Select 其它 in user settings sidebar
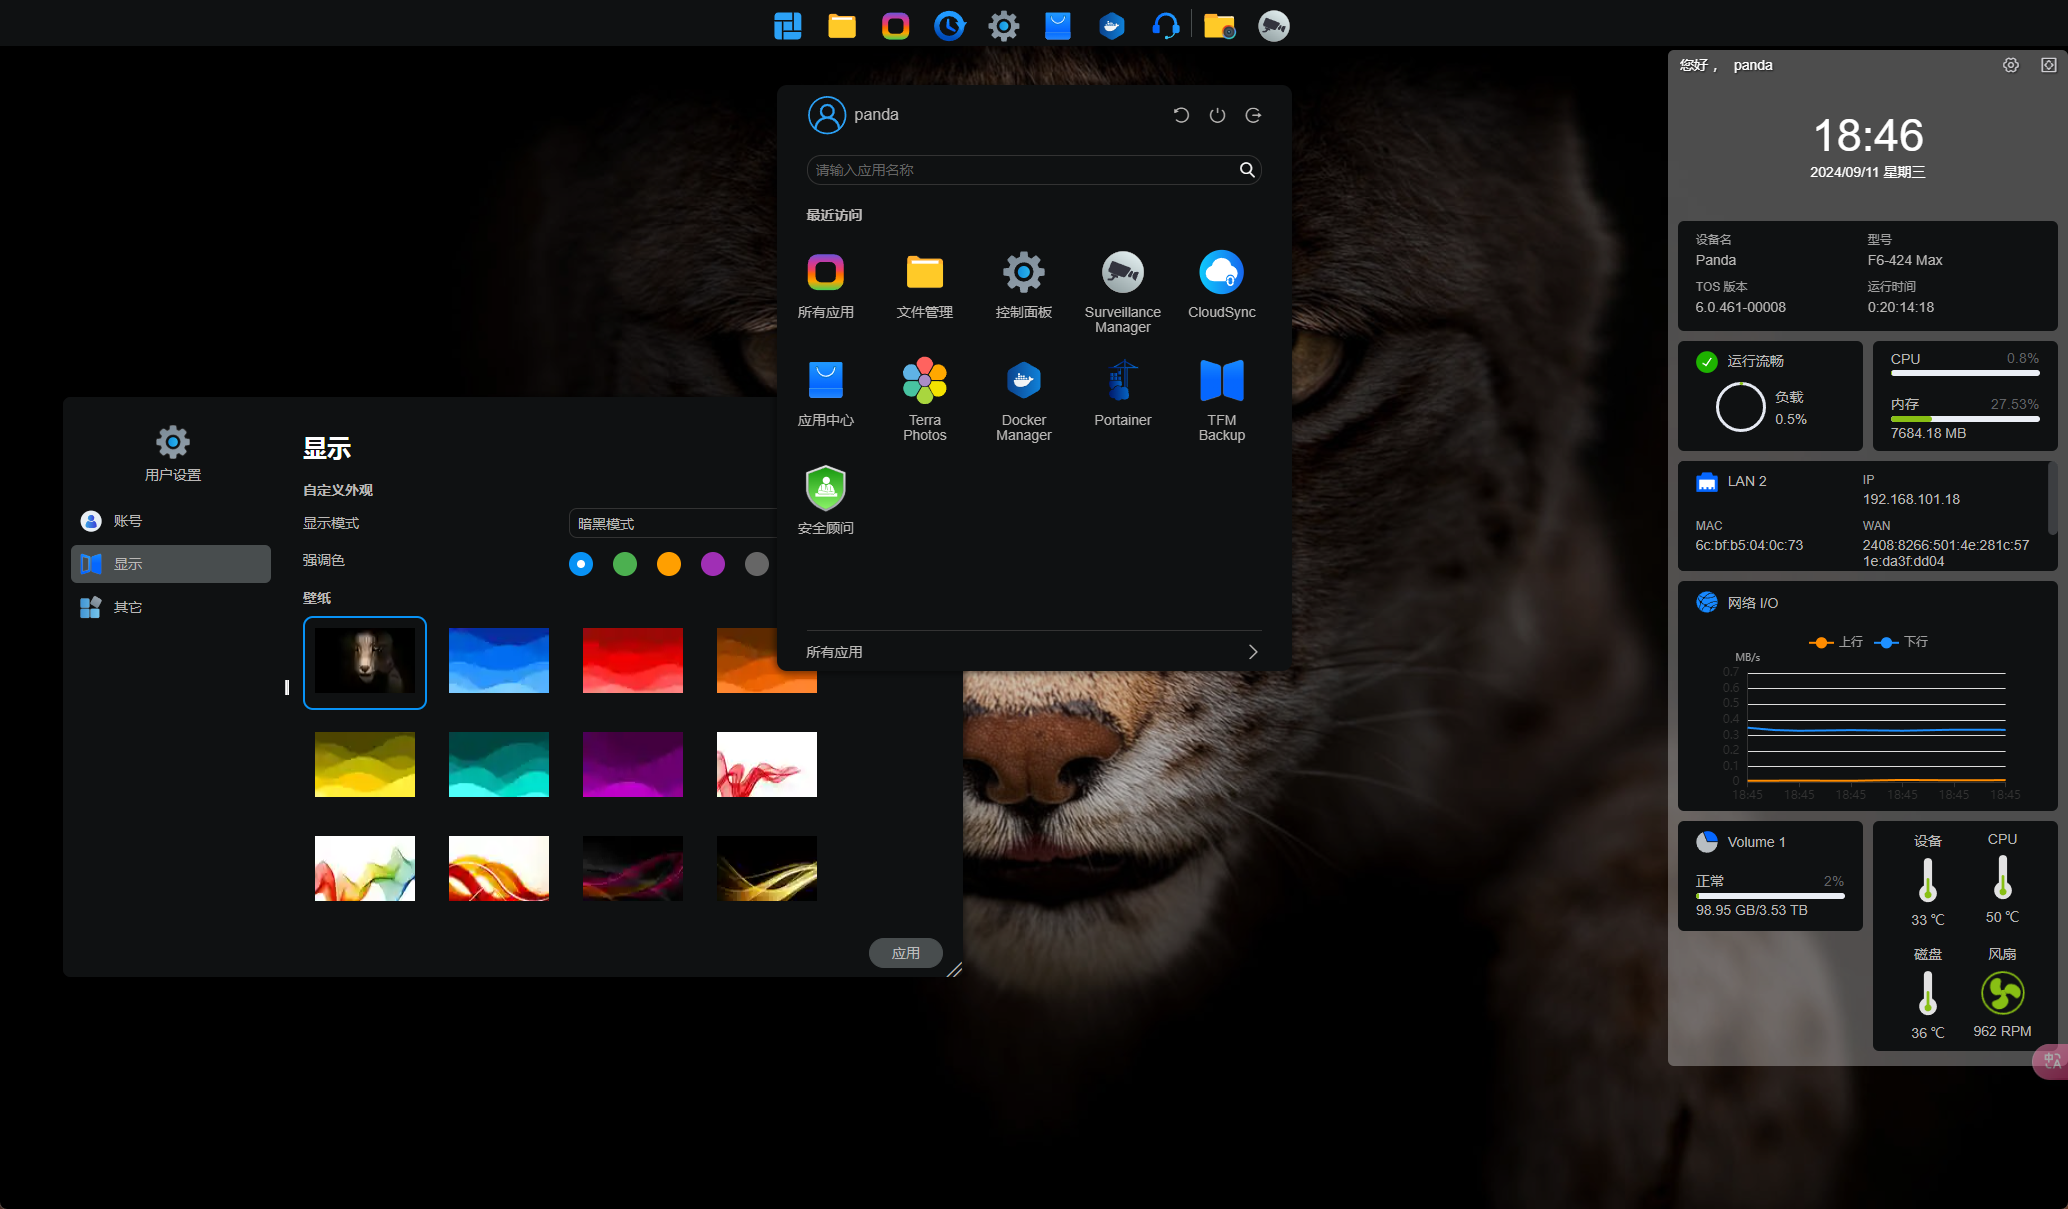The height and width of the screenshot is (1209, 2068). pos(171,607)
